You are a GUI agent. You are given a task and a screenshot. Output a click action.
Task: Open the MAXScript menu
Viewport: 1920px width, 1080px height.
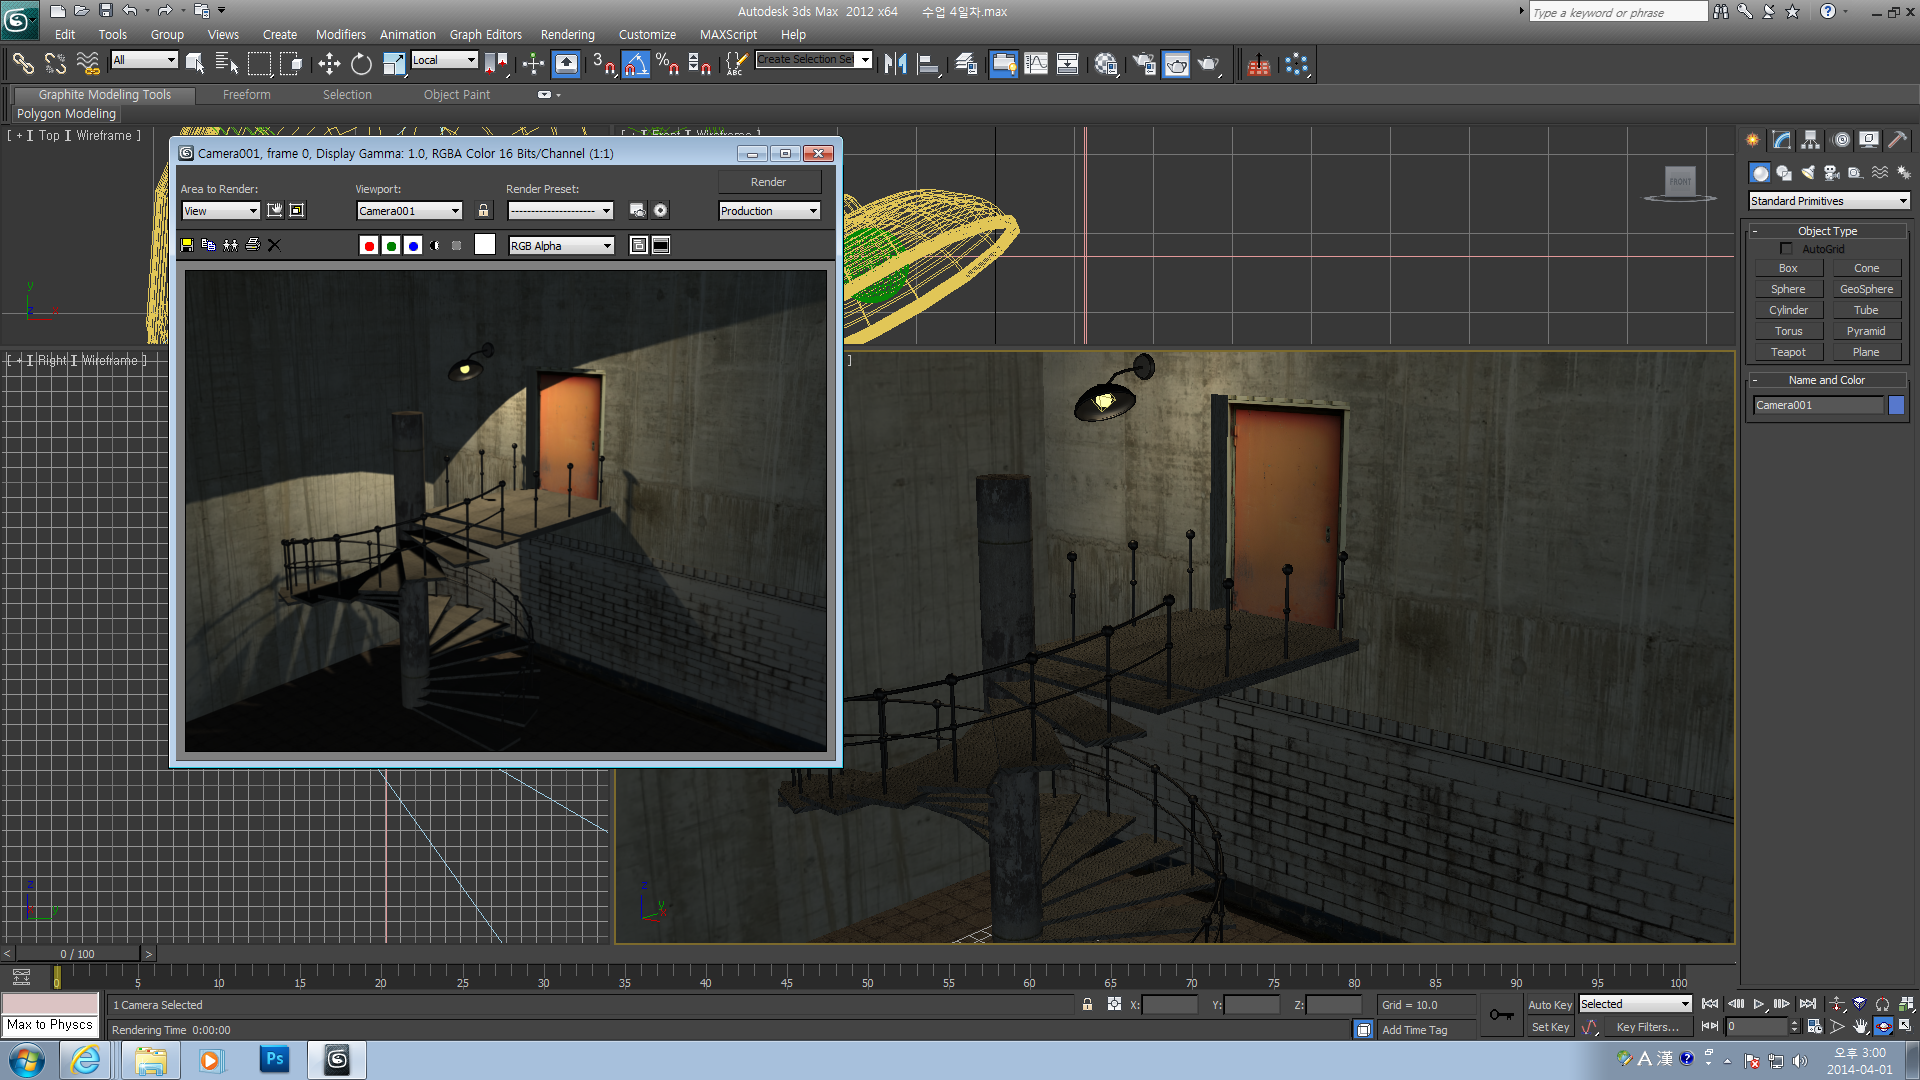coord(728,34)
